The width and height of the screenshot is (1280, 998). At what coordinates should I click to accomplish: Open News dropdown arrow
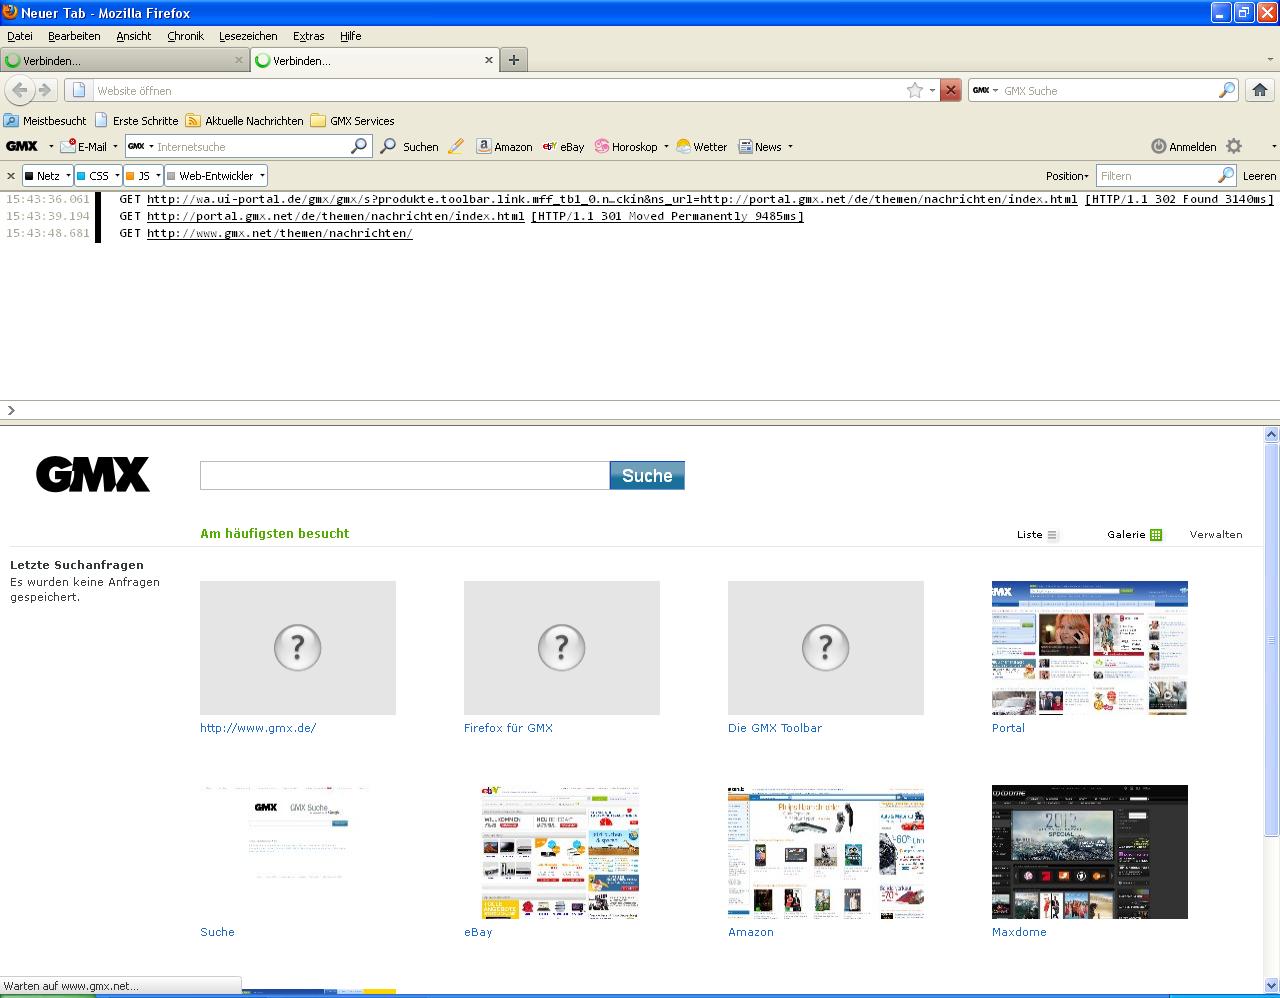(x=790, y=147)
